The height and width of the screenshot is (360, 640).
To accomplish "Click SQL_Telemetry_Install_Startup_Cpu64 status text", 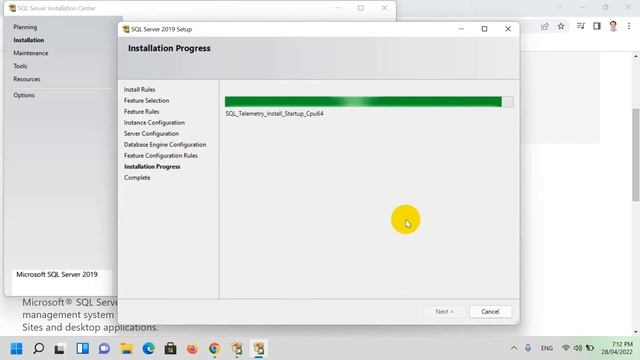I will click(274, 113).
